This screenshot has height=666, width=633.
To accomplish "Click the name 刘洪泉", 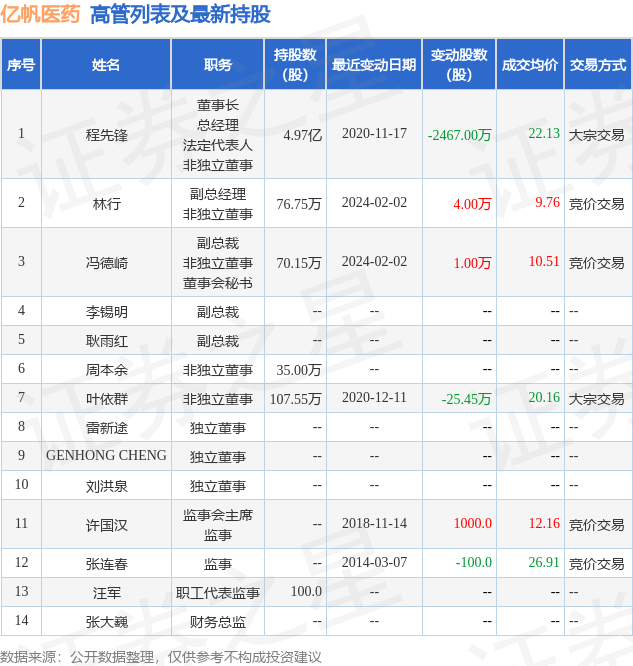I will pos(107,486).
